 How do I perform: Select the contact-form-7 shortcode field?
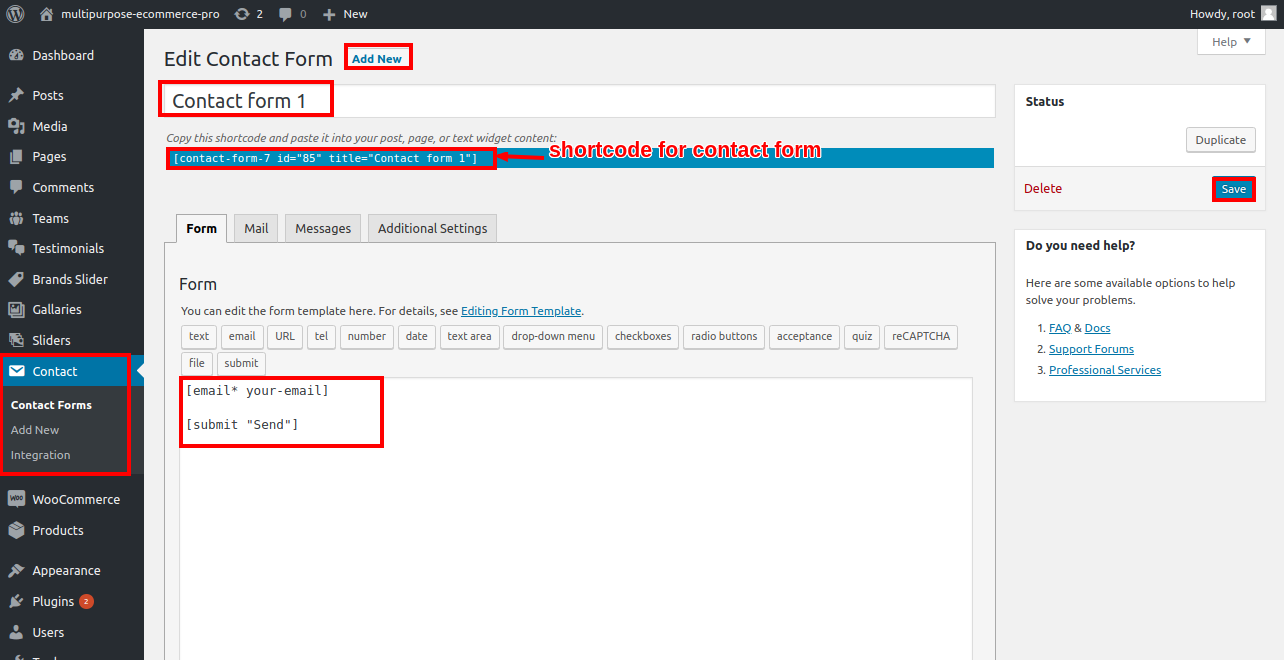pos(579,158)
